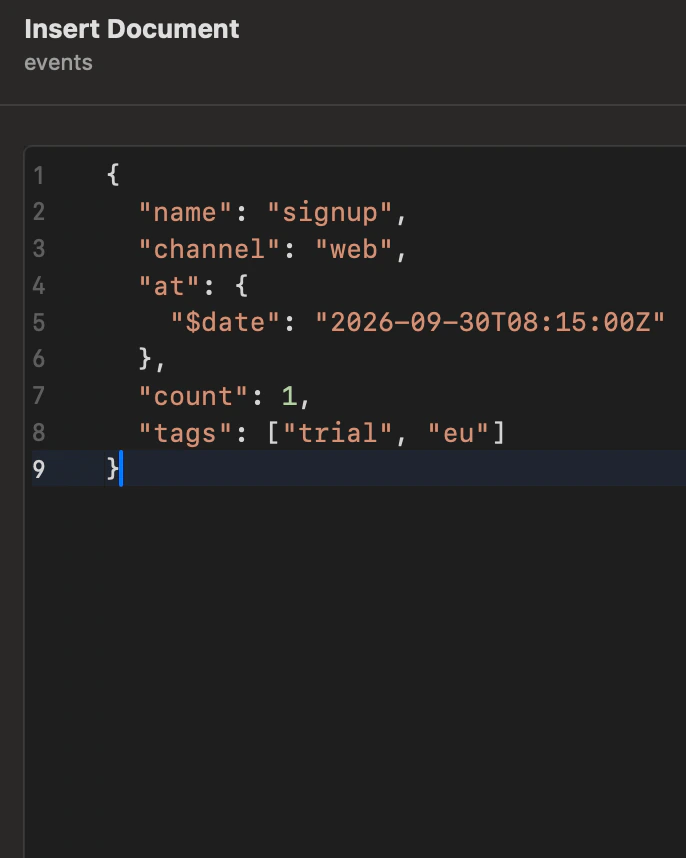The image size is (686, 858).
Task: Click the "tags" key
Action: point(185,433)
